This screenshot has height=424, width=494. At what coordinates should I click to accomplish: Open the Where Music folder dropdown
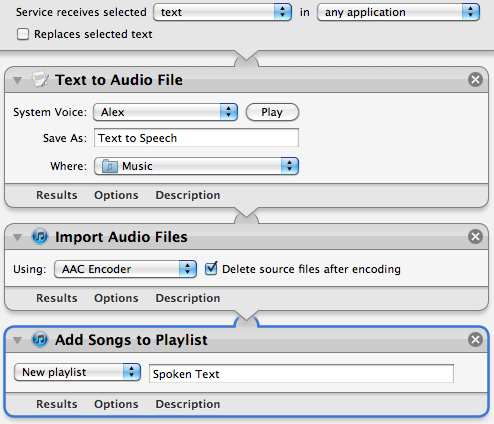pos(196,166)
